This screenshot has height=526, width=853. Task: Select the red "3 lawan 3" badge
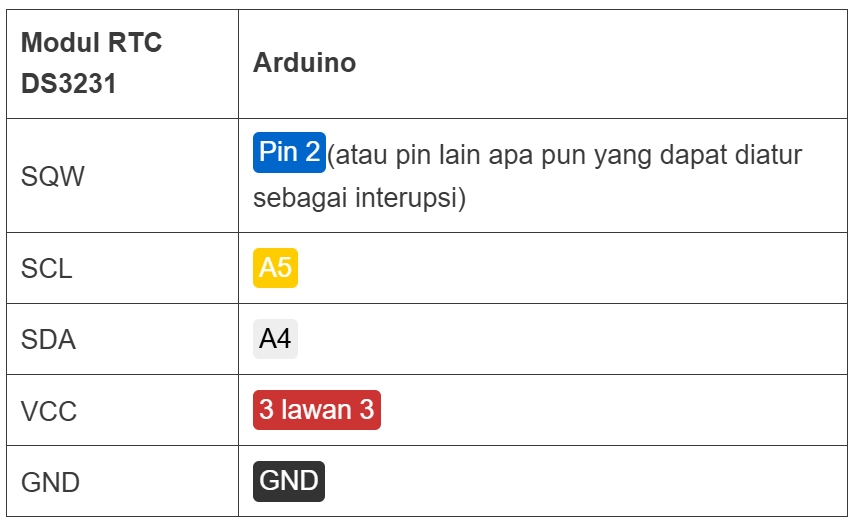coord(316,410)
